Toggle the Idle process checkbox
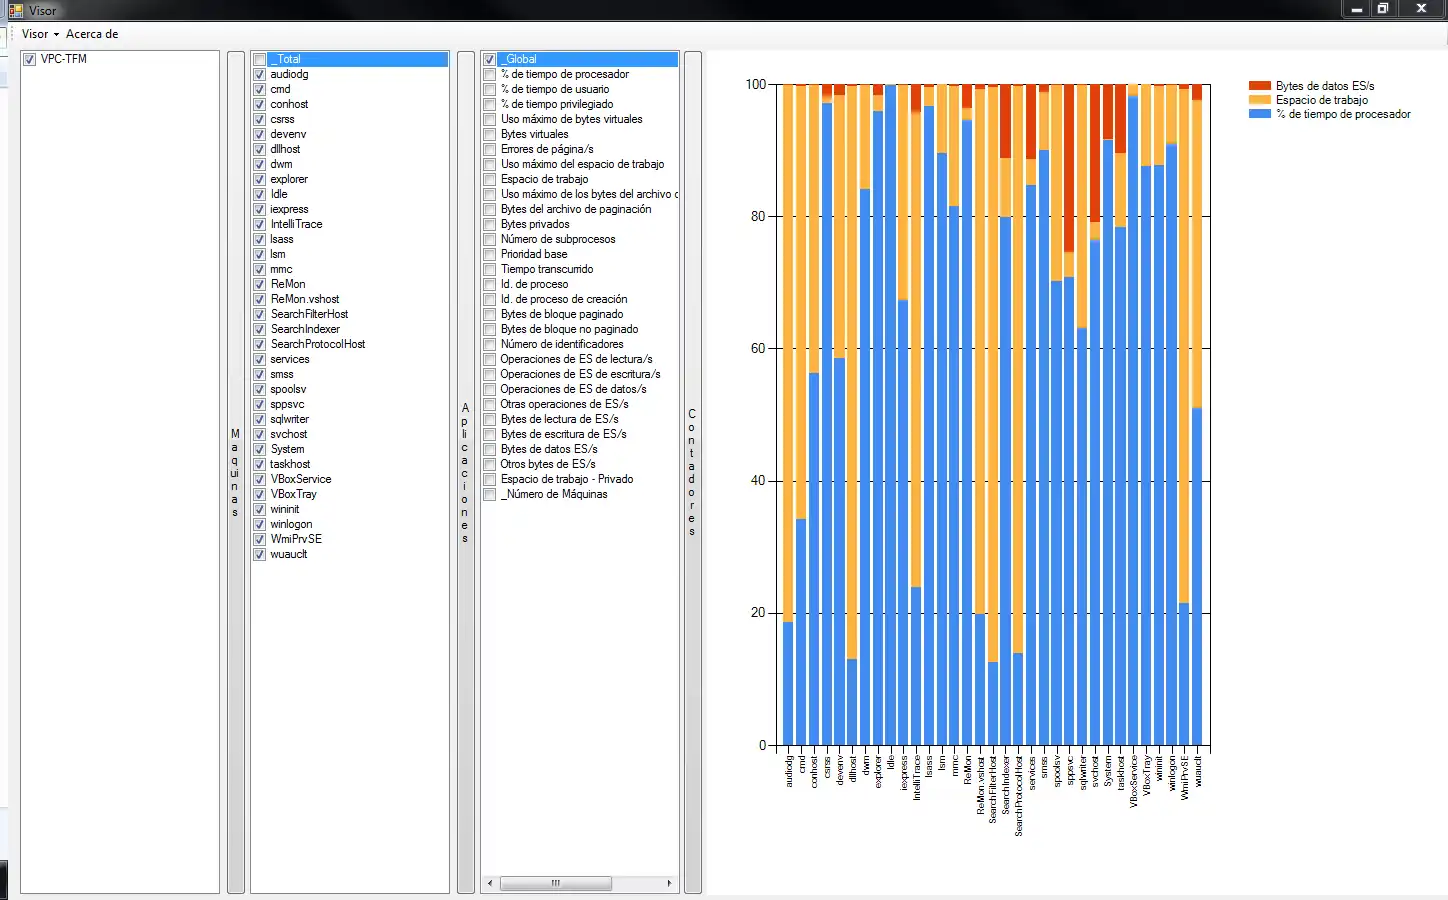The image size is (1448, 900). (260, 194)
